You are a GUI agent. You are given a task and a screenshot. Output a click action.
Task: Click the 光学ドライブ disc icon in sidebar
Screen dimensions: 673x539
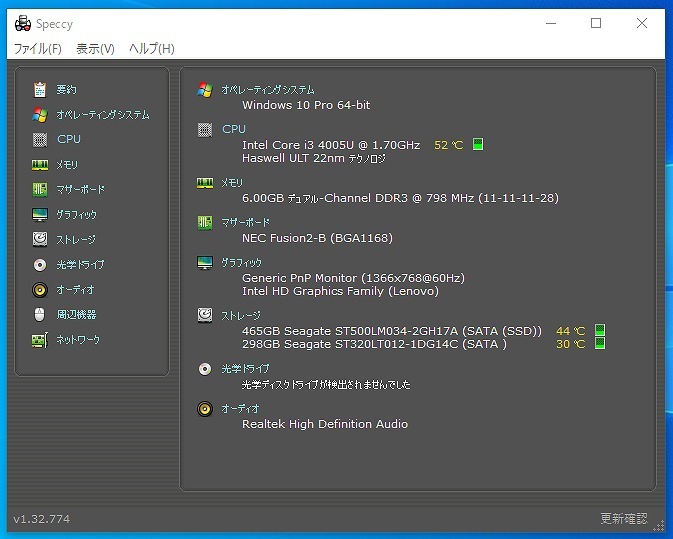(40, 265)
